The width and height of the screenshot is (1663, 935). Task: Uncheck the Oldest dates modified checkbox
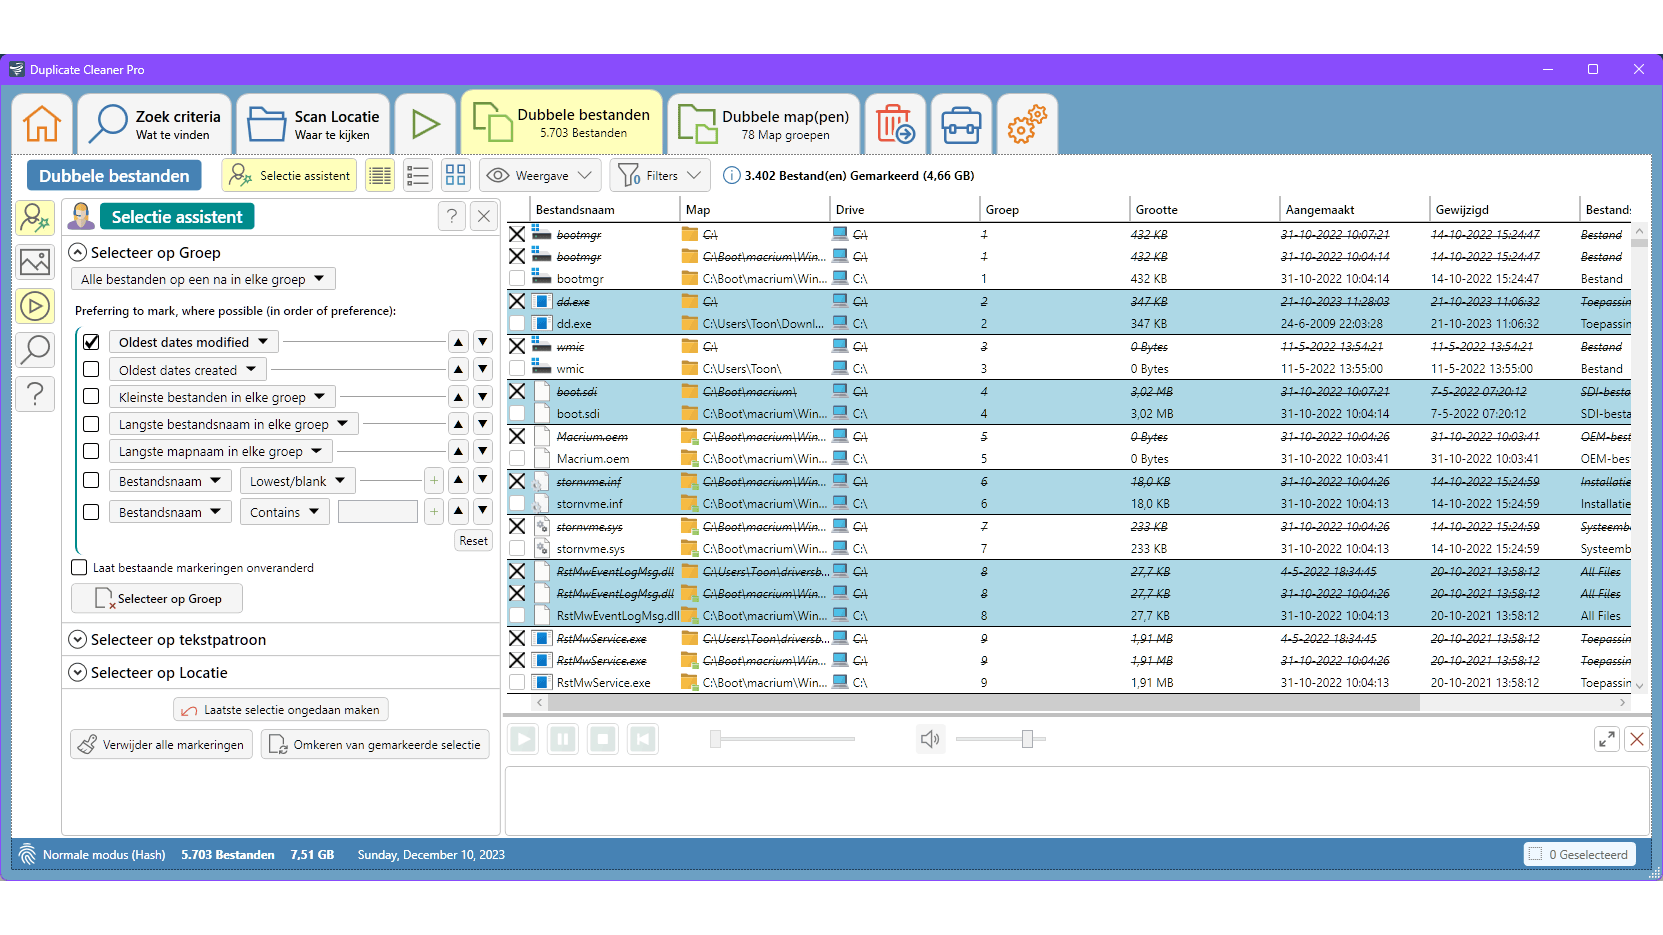pos(91,342)
